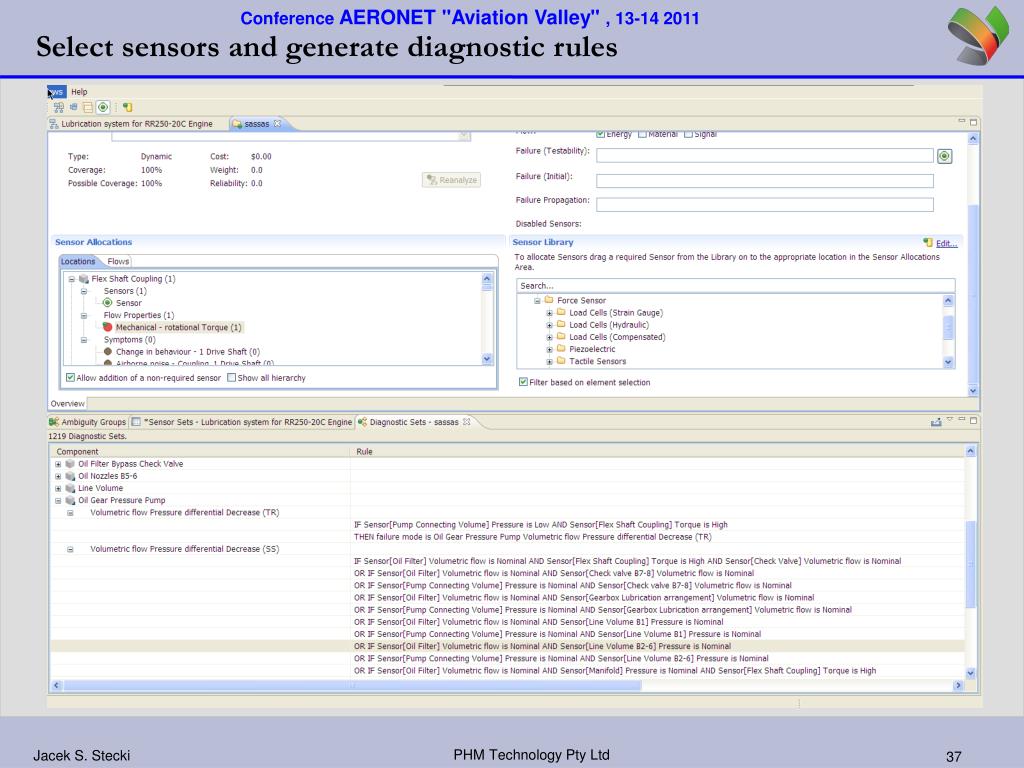Select the Locations tab
The height and width of the screenshot is (768, 1024).
(78, 261)
